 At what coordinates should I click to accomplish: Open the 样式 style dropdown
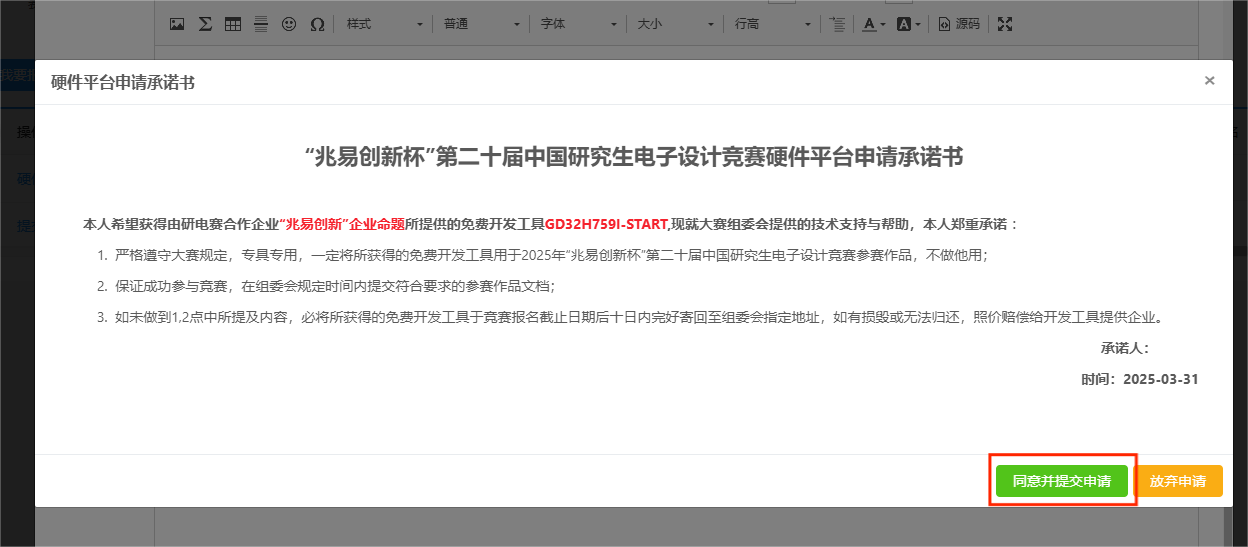pos(385,24)
